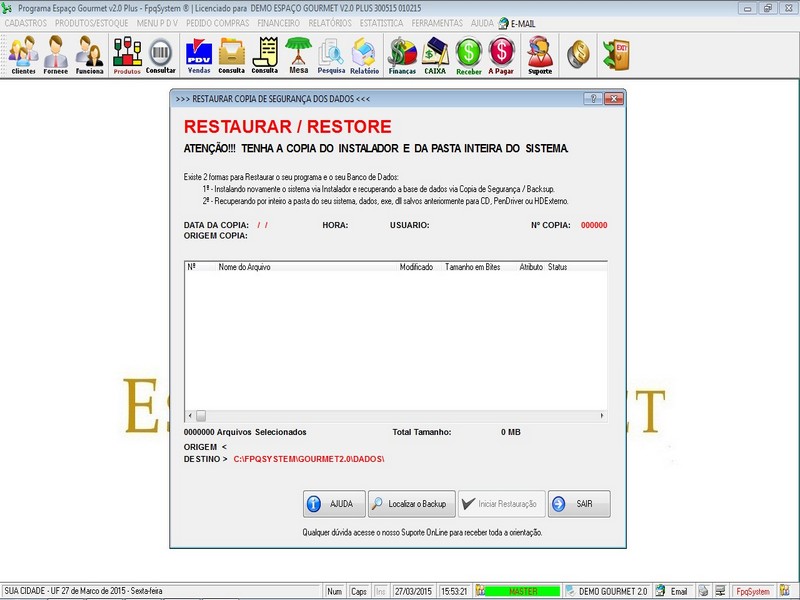
Task: Click the destination path C:\FPQSYSTEM\GOURMET2.0\DADOS\
Action: coord(309,459)
